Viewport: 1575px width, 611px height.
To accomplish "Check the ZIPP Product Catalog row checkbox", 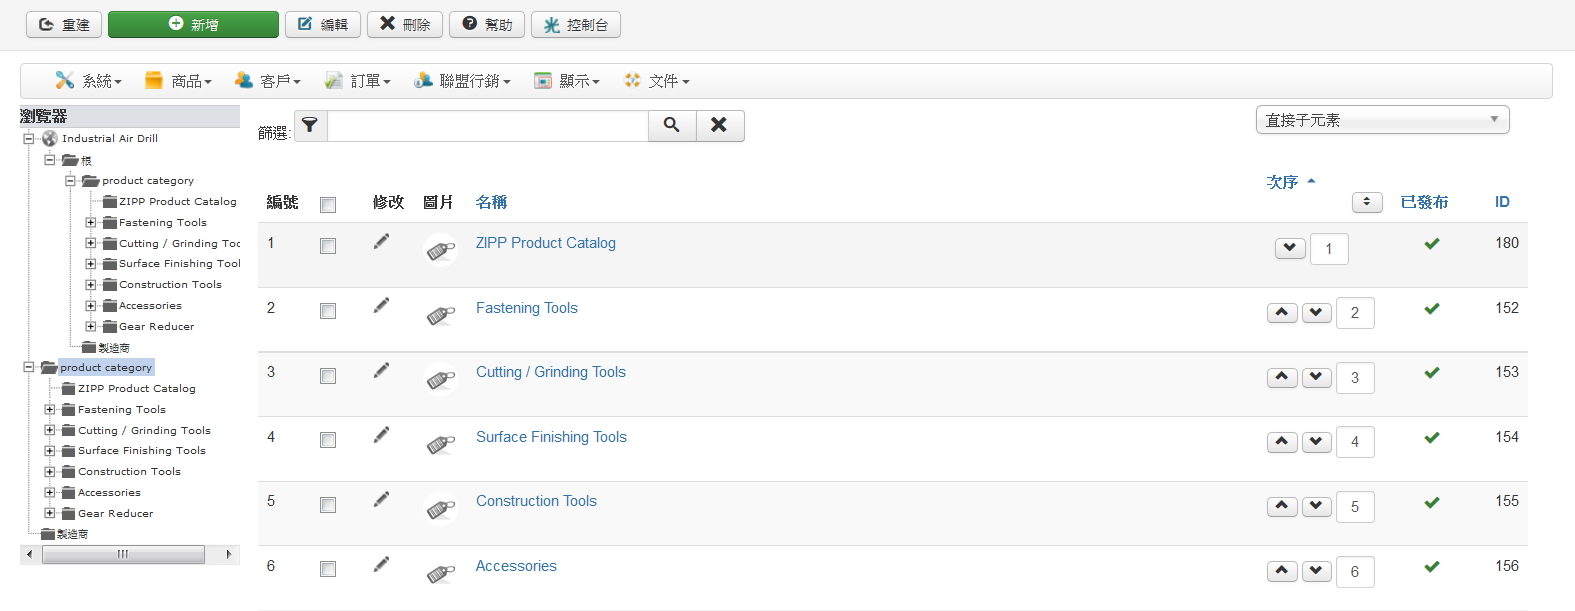I will [328, 246].
